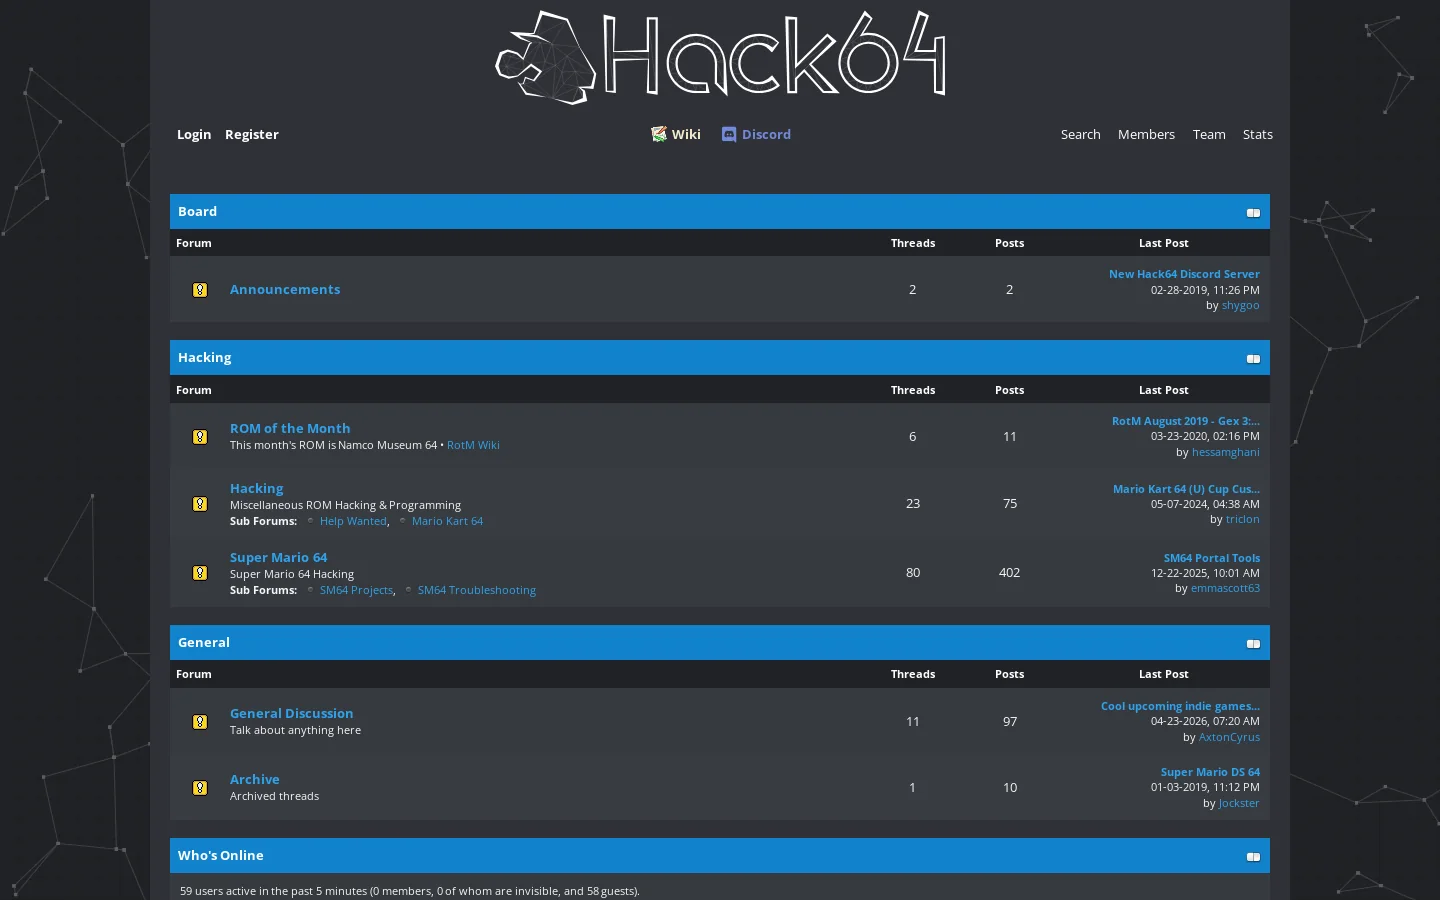This screenshot has height=900, width=1440.
Task: Click the SM64 Troubleshooting subforum icon
Action: point(408,590)
